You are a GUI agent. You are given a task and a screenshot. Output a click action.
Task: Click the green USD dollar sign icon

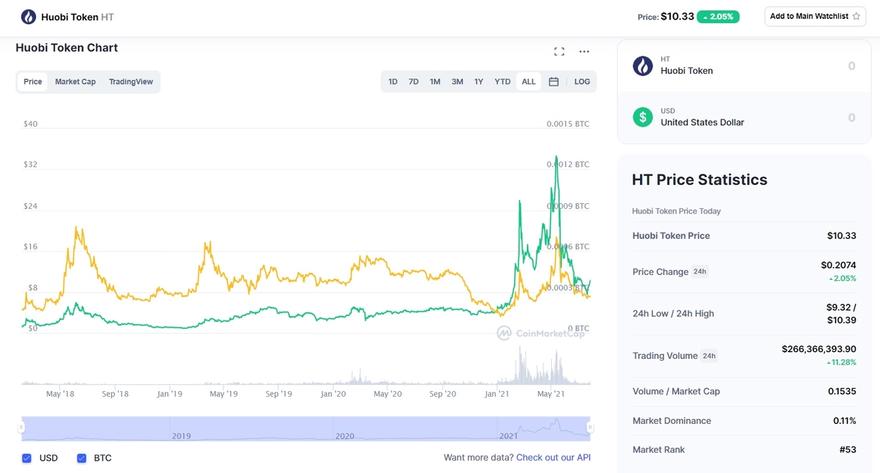tap(643, 117)
